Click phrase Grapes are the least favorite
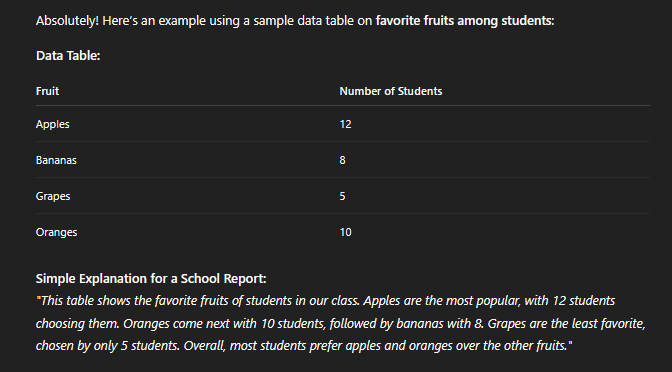Viewport: 672px width, 372px height. 567,323
